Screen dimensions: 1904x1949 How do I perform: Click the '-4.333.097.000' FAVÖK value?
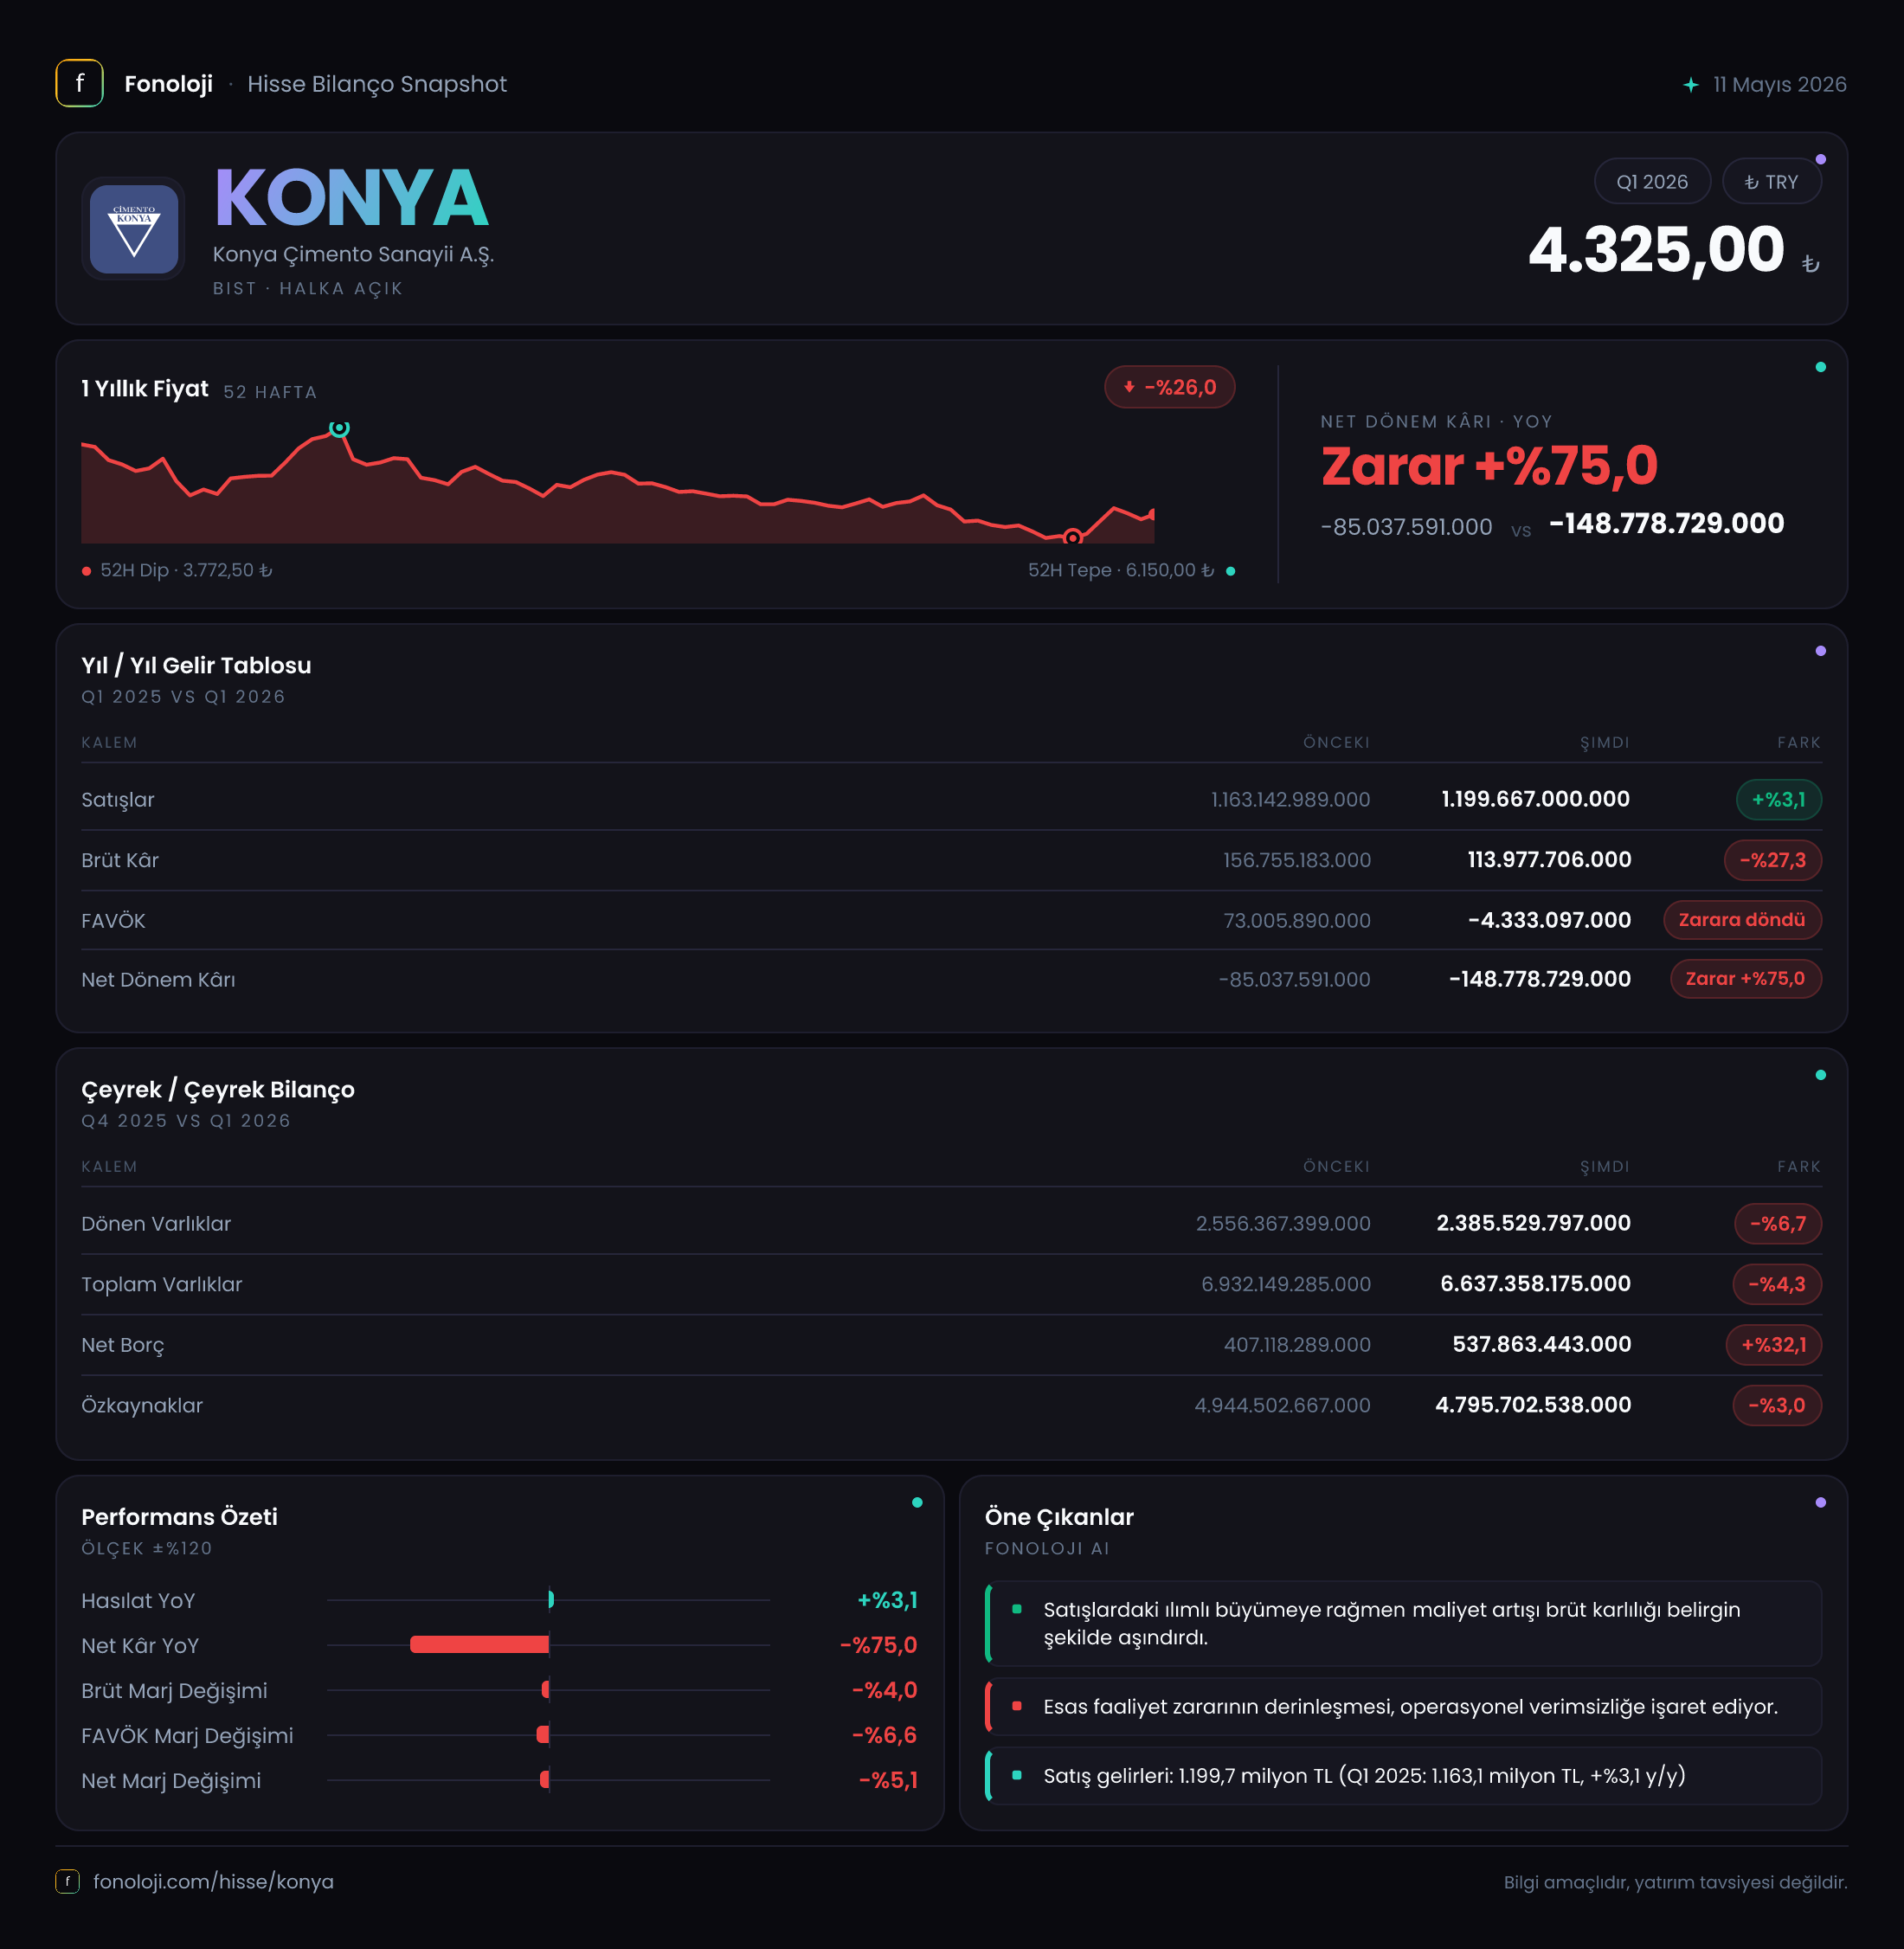pos(1549,920)
